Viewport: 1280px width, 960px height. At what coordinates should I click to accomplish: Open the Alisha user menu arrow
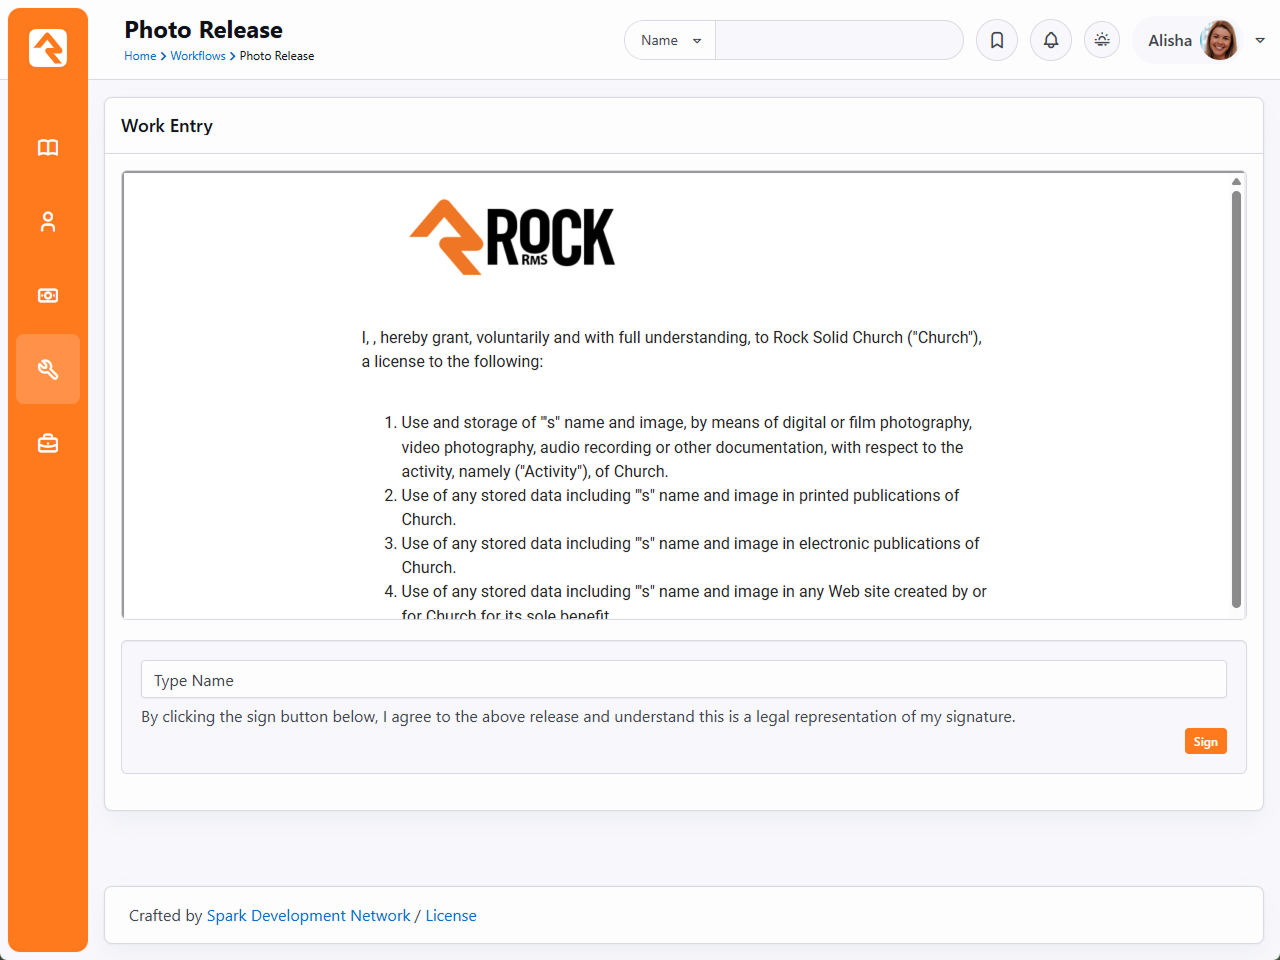[1260, 40]
